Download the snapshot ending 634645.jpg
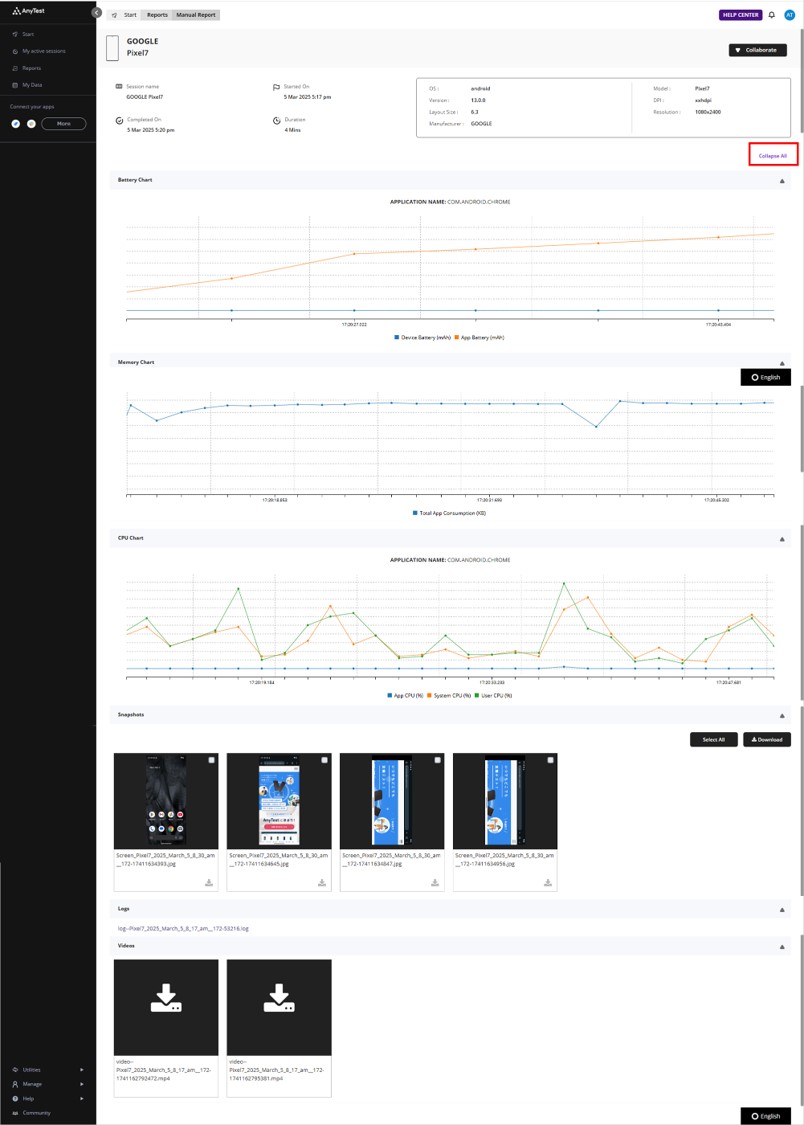Screen dimensions: 804x1125 (322, 882)
